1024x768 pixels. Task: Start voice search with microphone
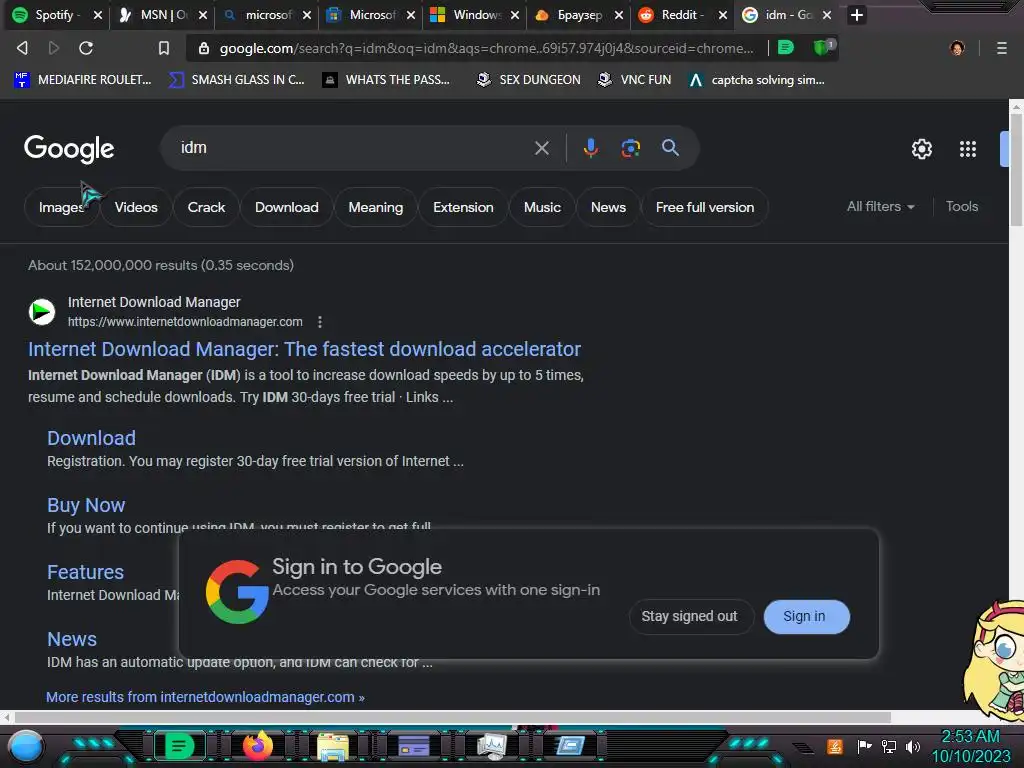coord(590,148)
